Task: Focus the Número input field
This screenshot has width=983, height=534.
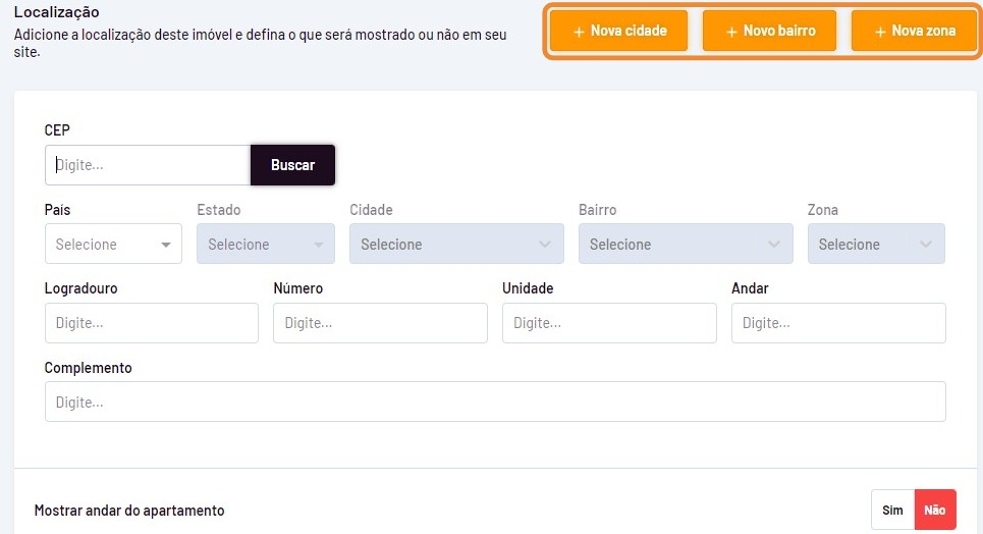Action: point(380,324)
